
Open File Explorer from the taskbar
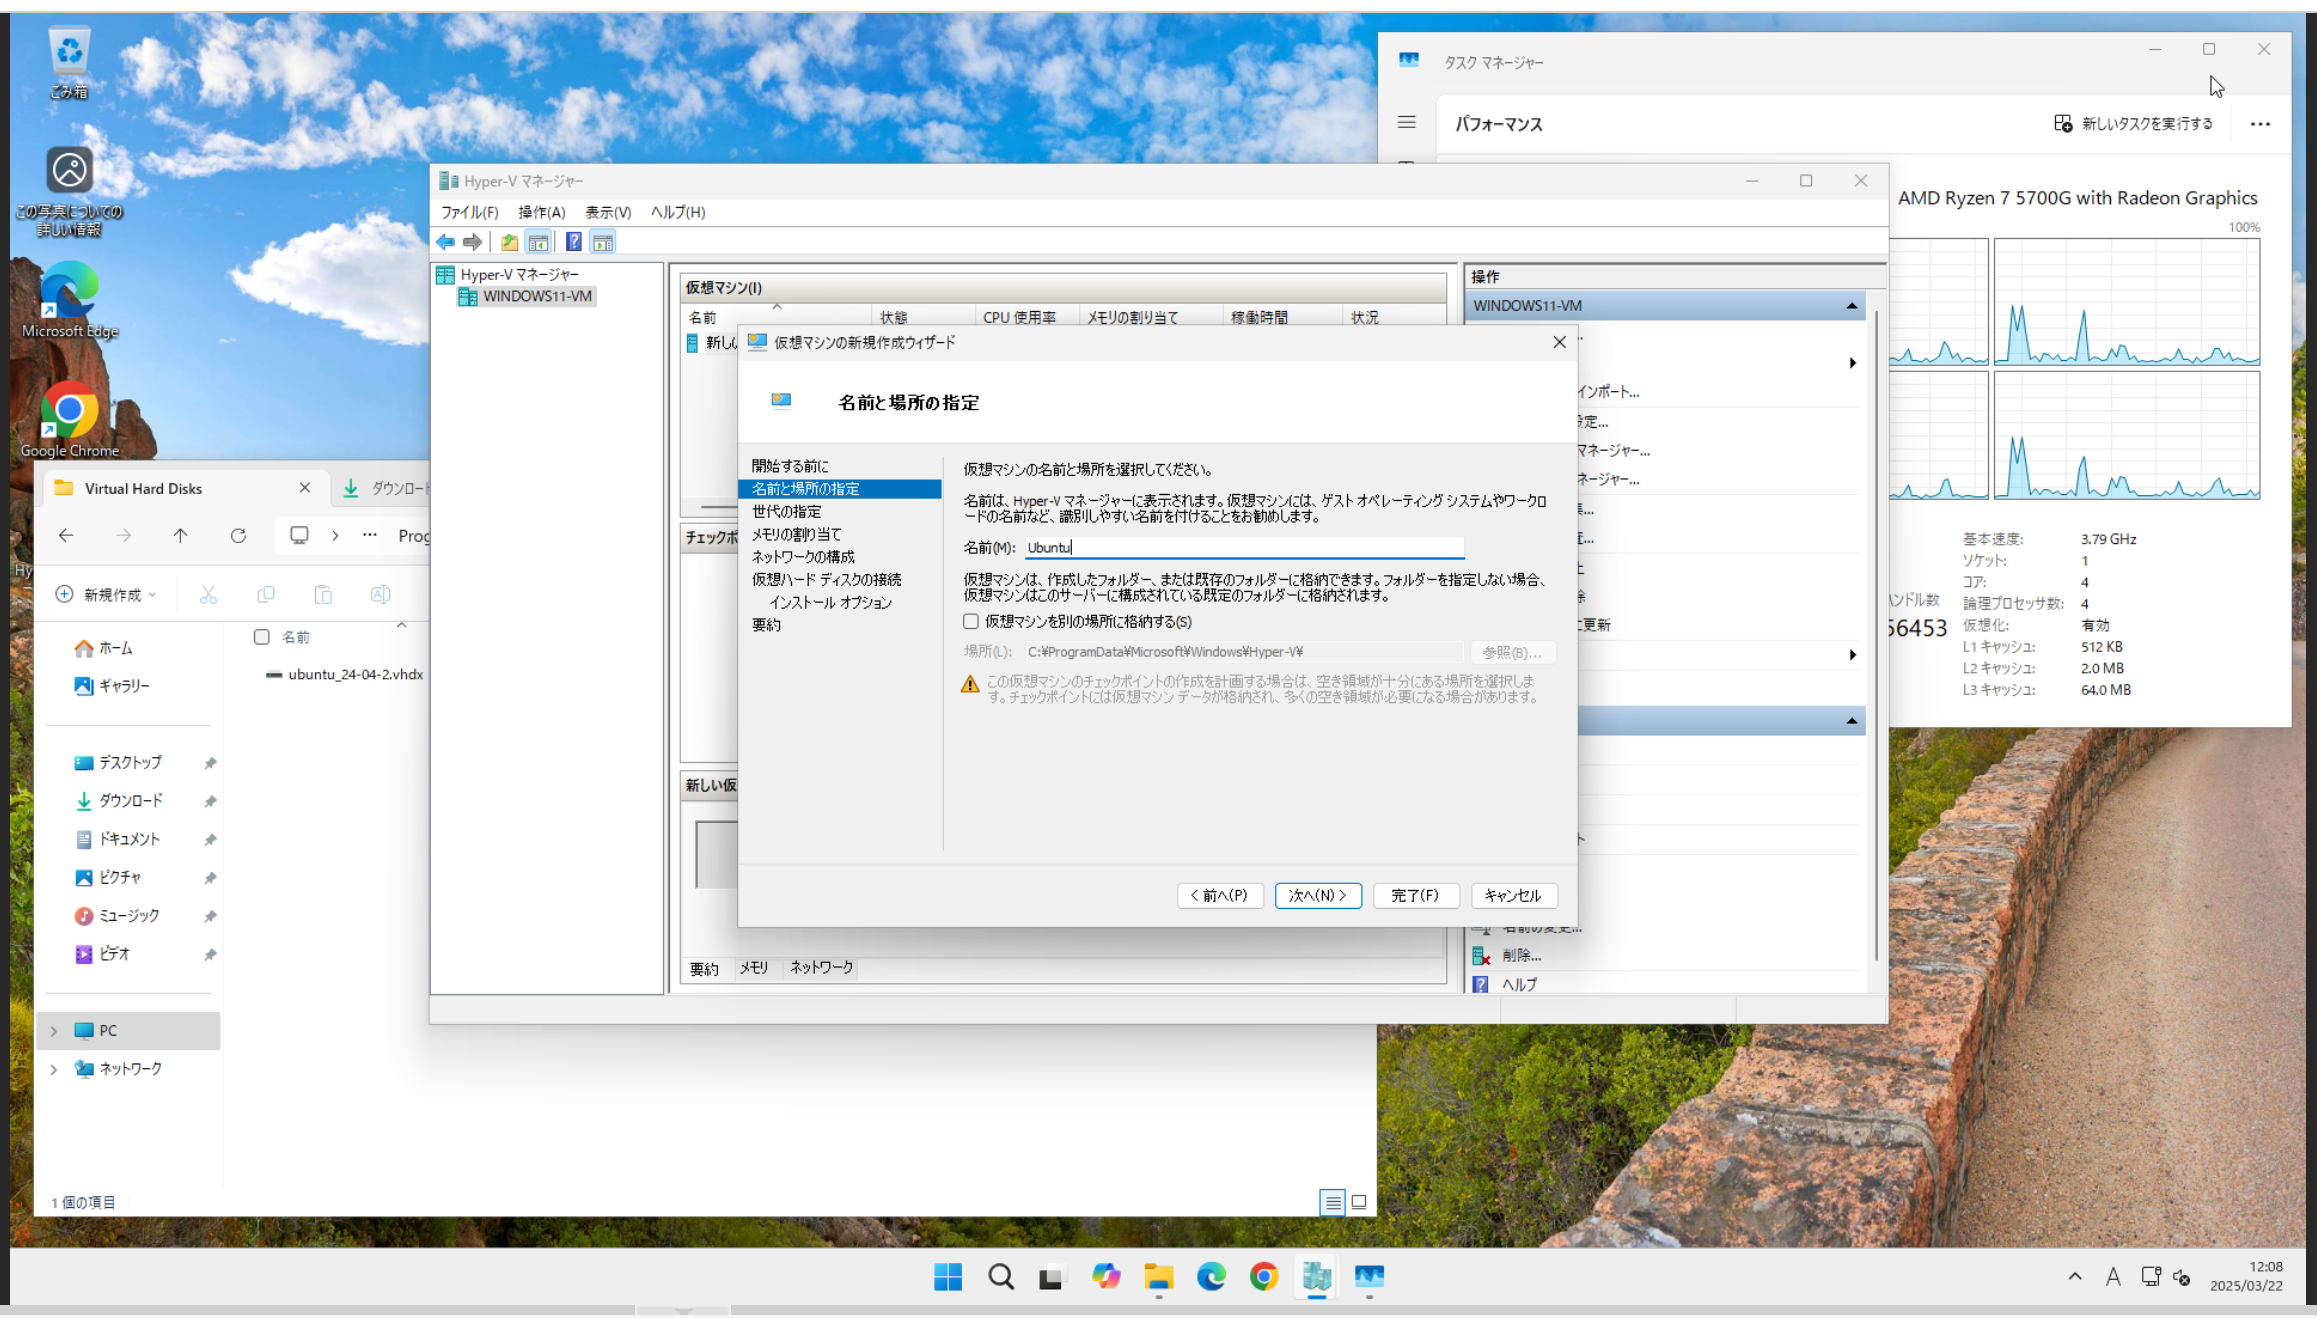(1158, 1276)
